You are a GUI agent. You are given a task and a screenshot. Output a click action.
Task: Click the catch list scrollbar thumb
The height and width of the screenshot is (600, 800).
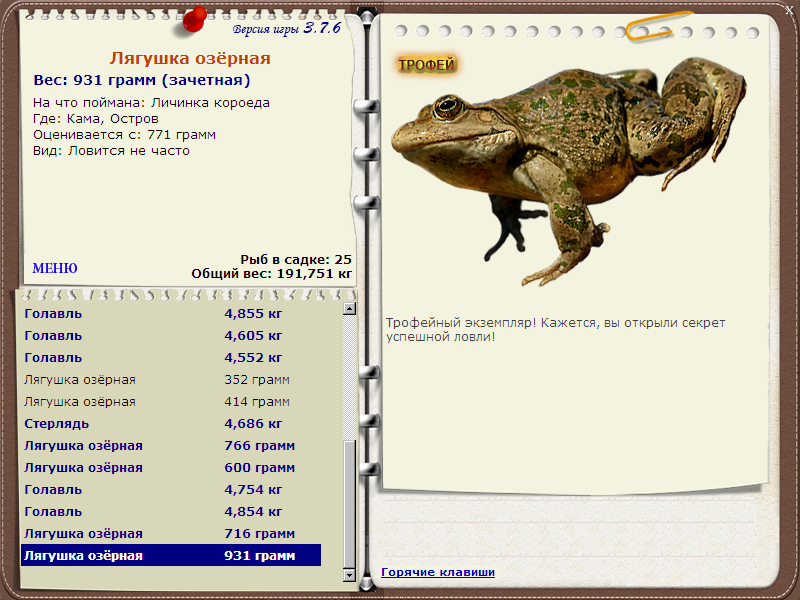tap(349, 504)
